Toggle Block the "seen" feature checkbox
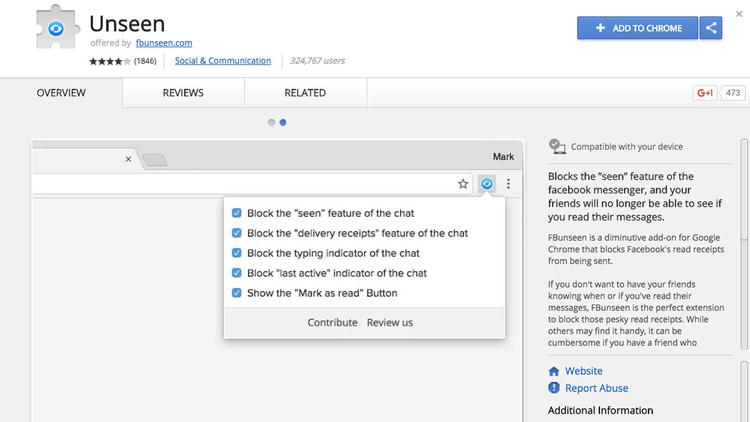The width and height of the screenshot is (750, 422). point(236,213)
